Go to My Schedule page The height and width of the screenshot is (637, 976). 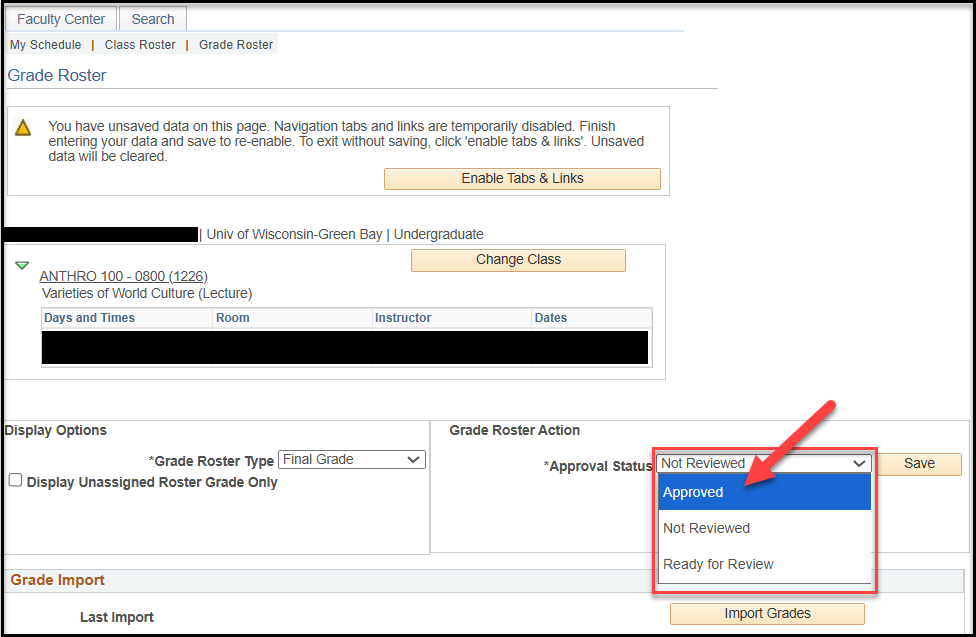[x=46, y=45]
